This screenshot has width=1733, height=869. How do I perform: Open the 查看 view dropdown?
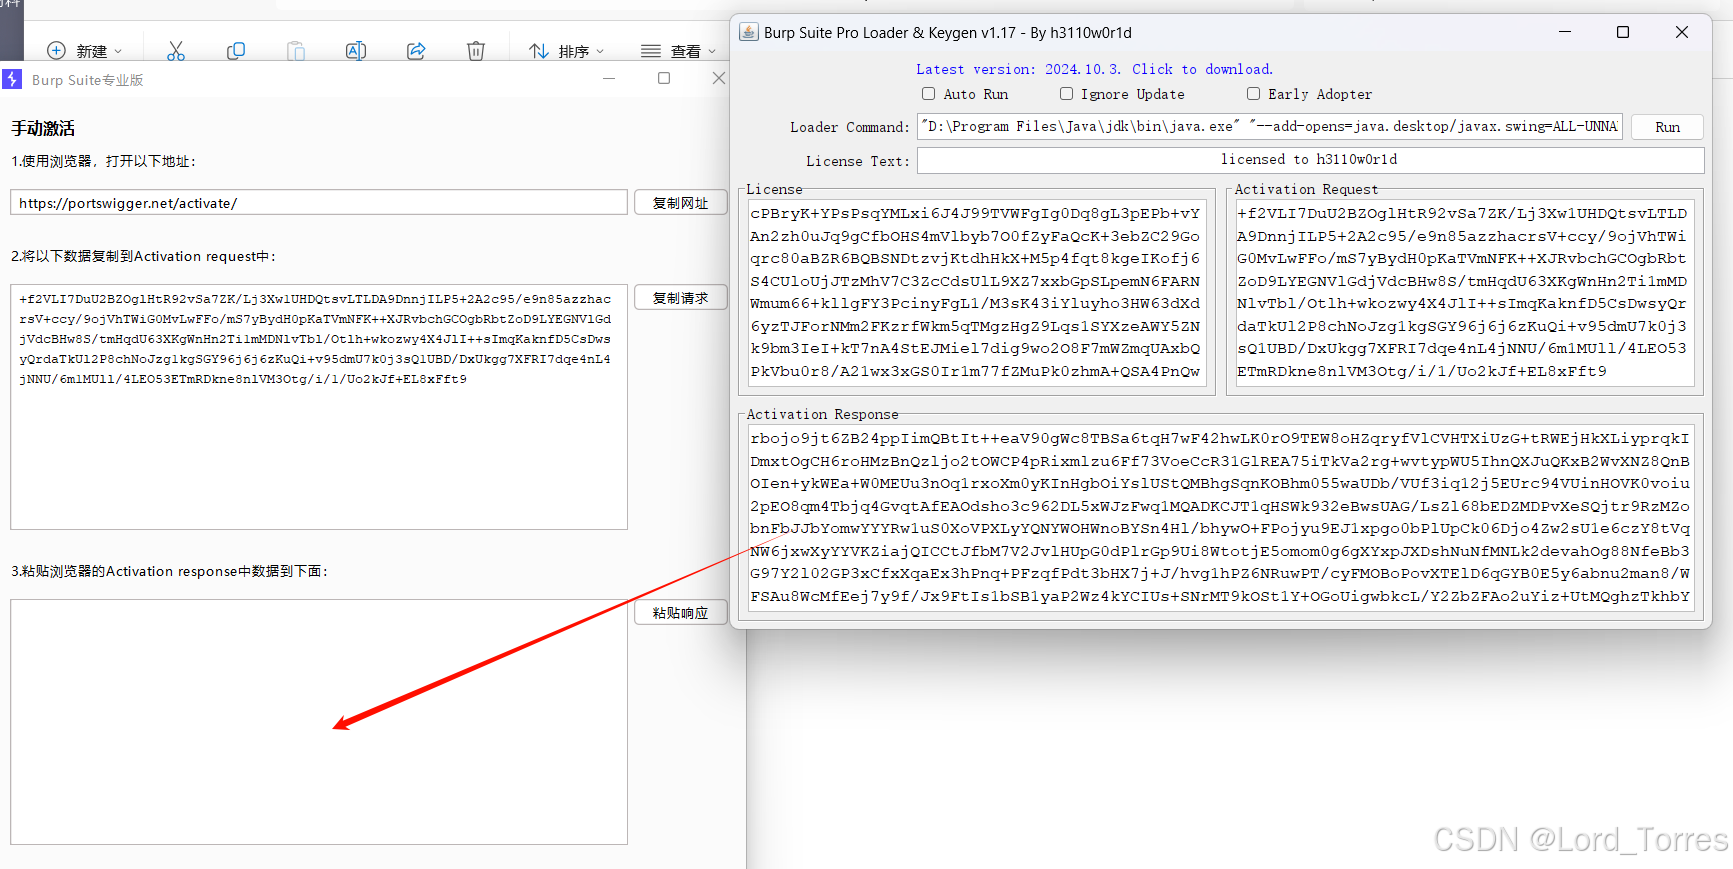pyautogui.click(x=678, y=51)
